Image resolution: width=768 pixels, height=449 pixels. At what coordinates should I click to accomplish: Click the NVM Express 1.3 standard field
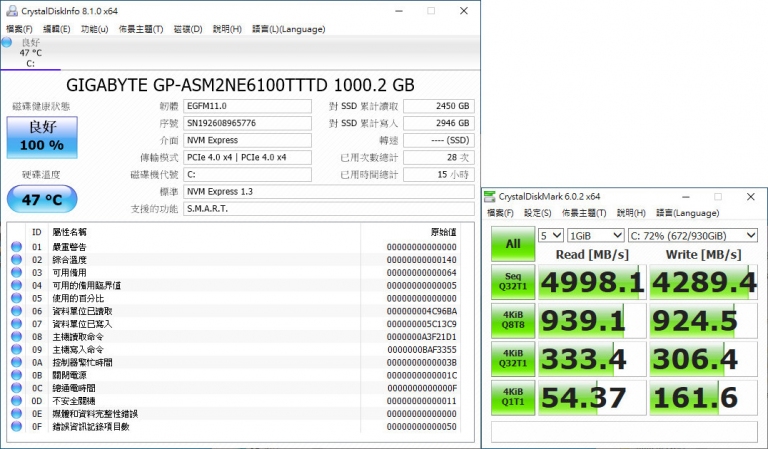coord(329,191)
